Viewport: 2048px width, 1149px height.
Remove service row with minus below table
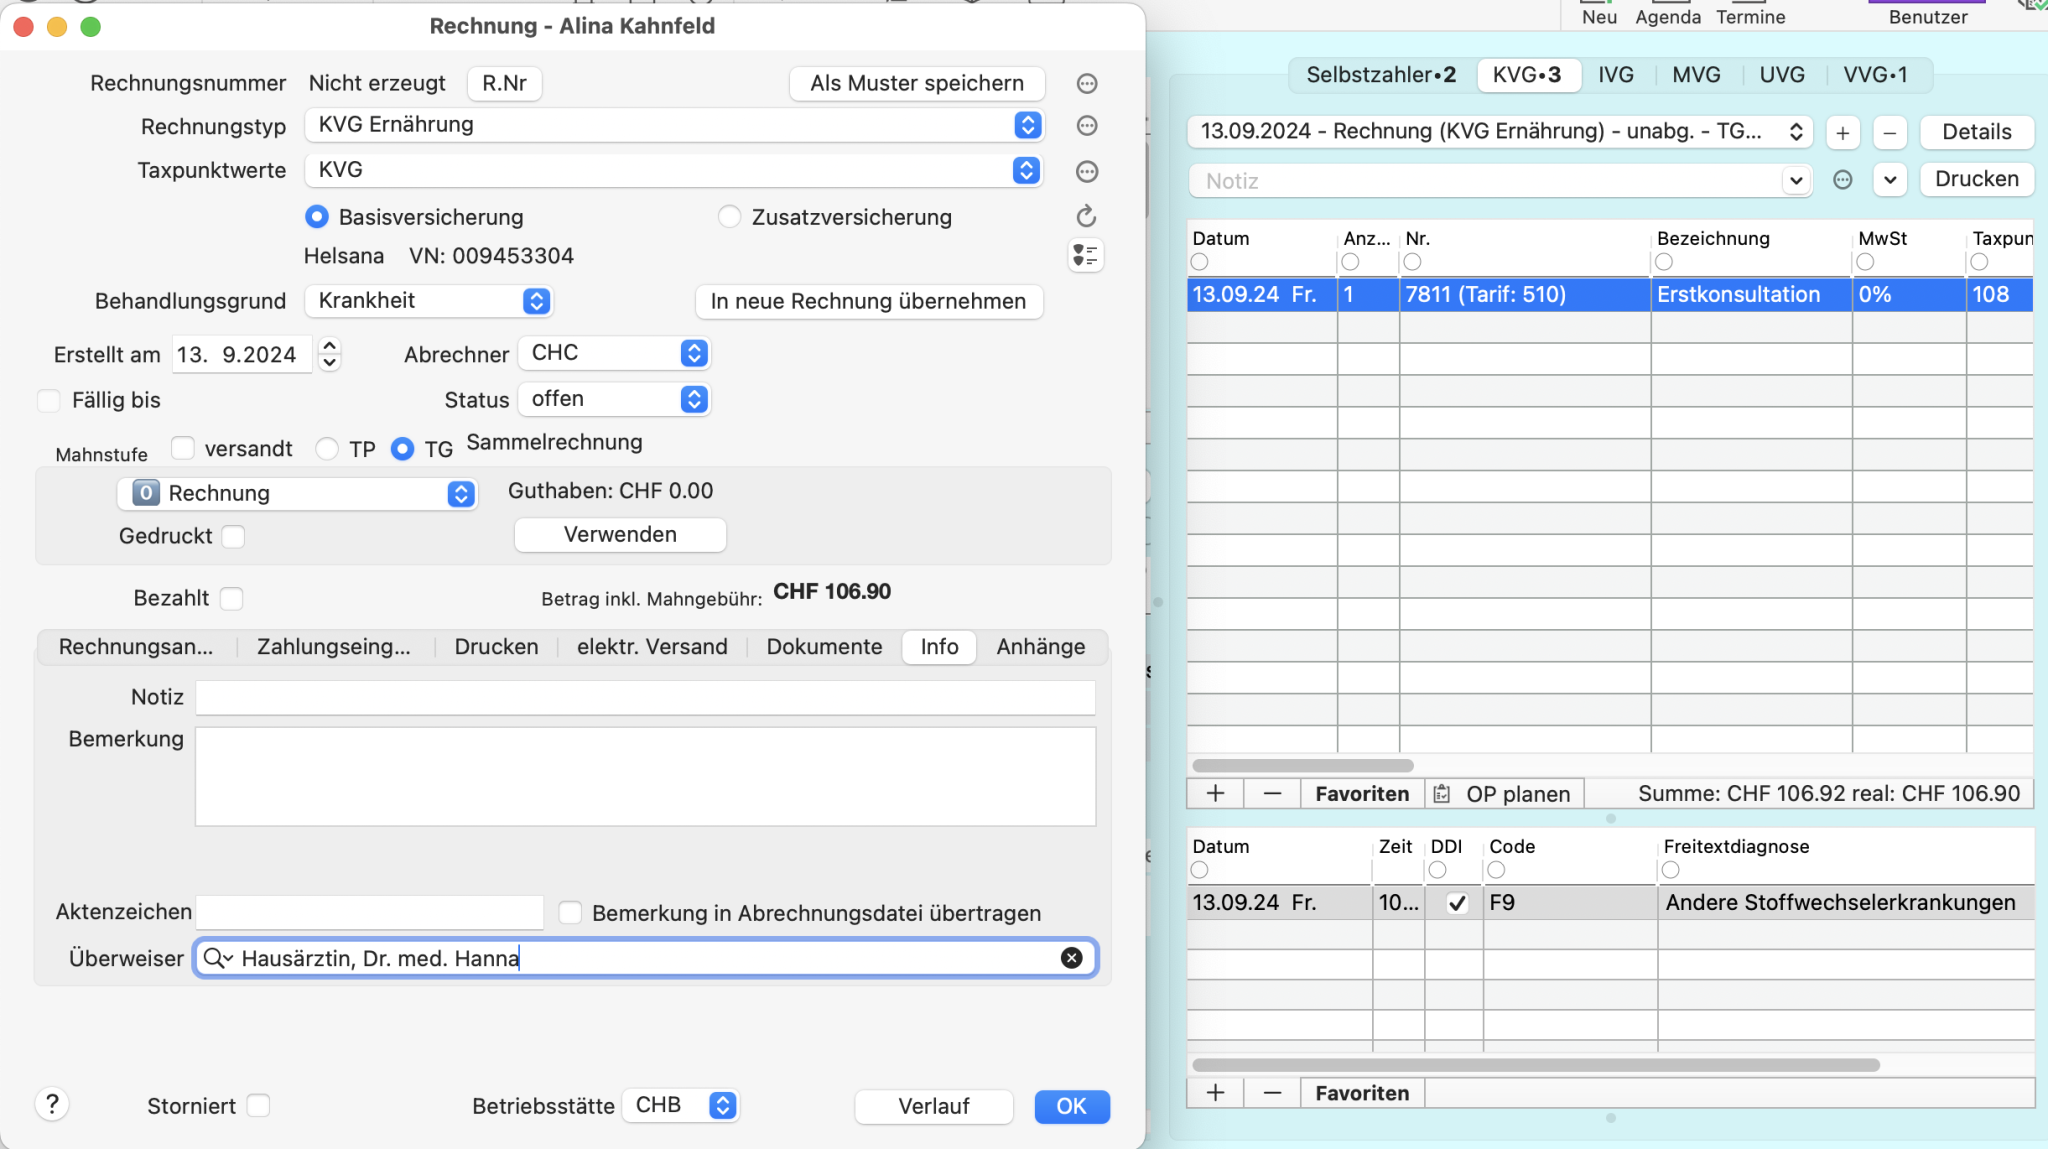tap(1272, 793)
